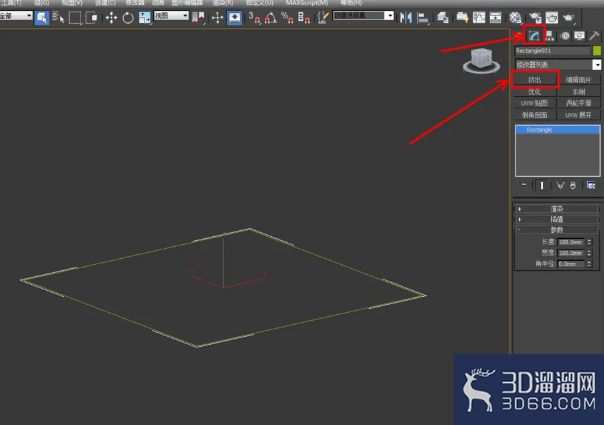Image resolution: width=604 pixels, height=425 pixels.
Task: Activate the Select Object tool
Action: click(x=42, y=18)
